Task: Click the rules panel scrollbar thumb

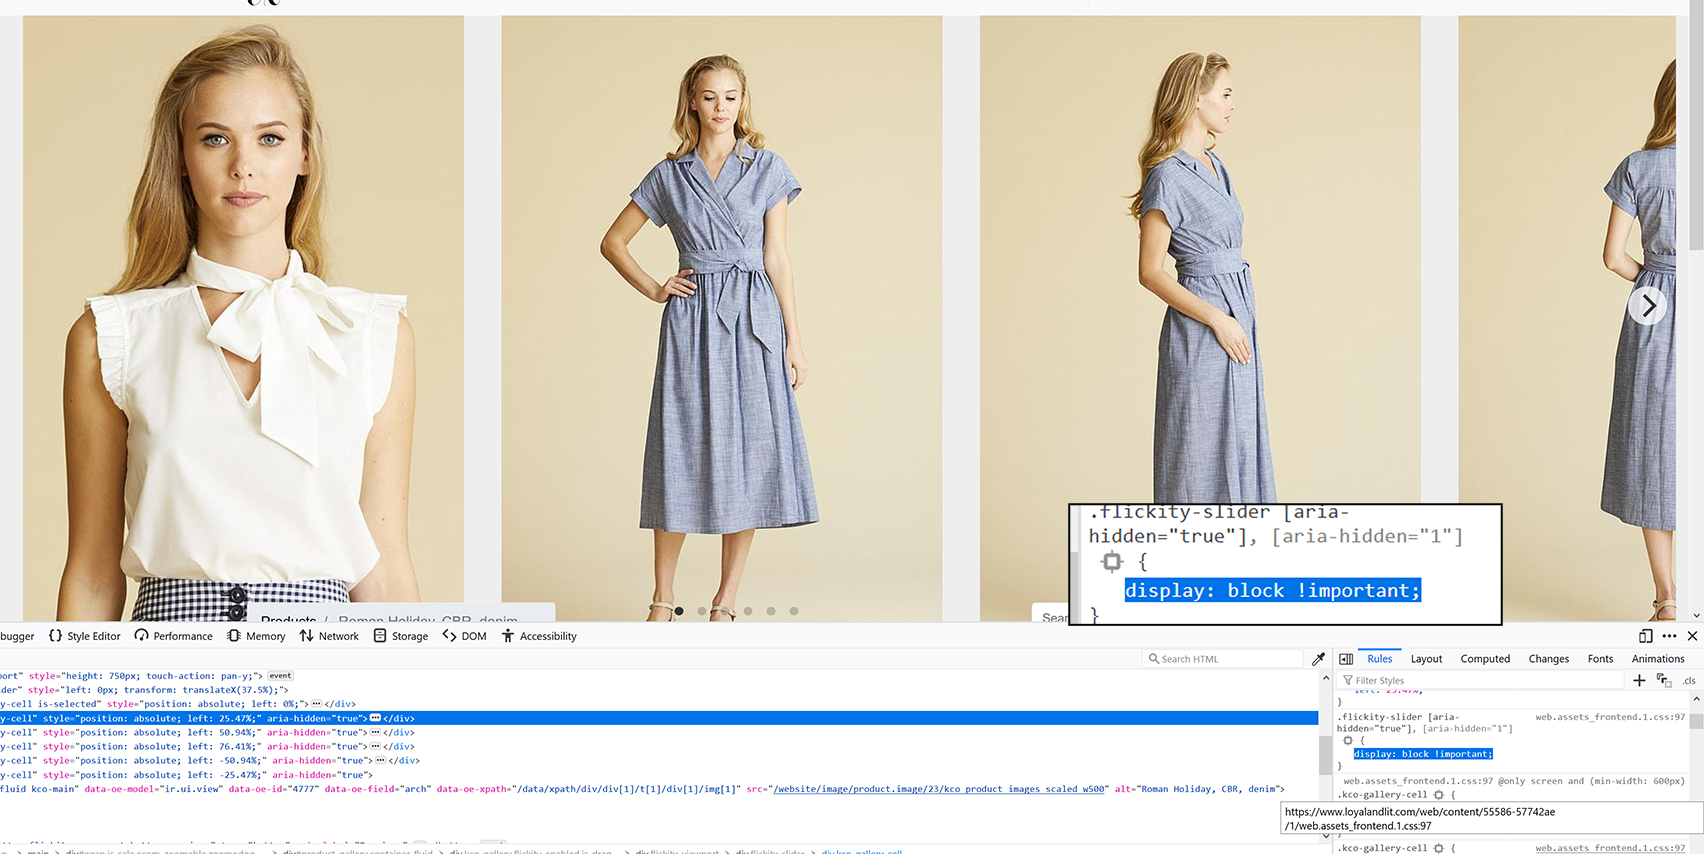Action: coord(1696,722)
